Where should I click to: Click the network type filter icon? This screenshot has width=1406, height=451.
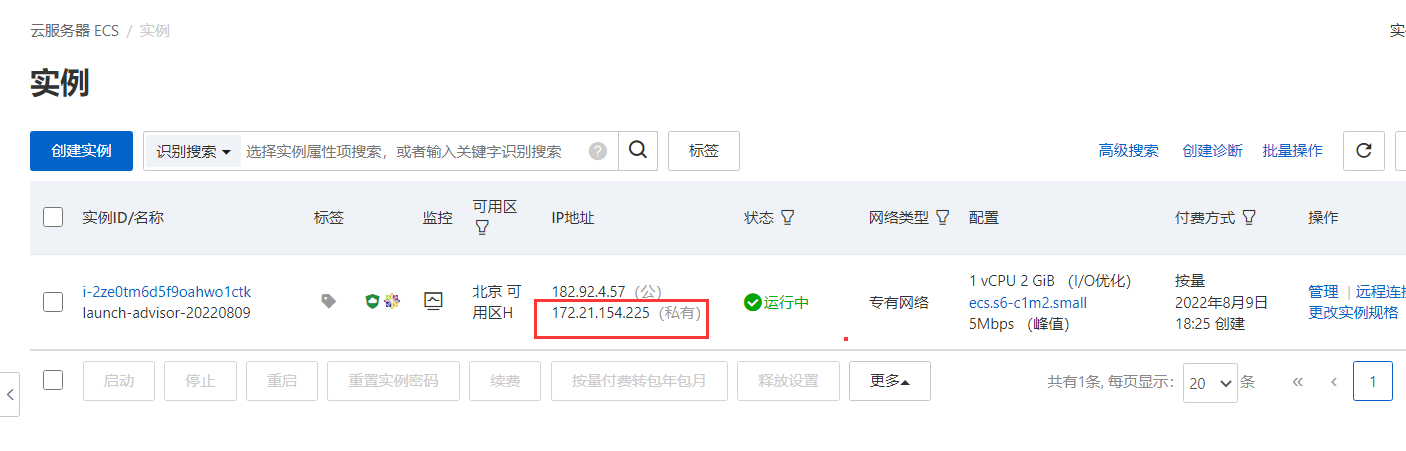point(942,217)
